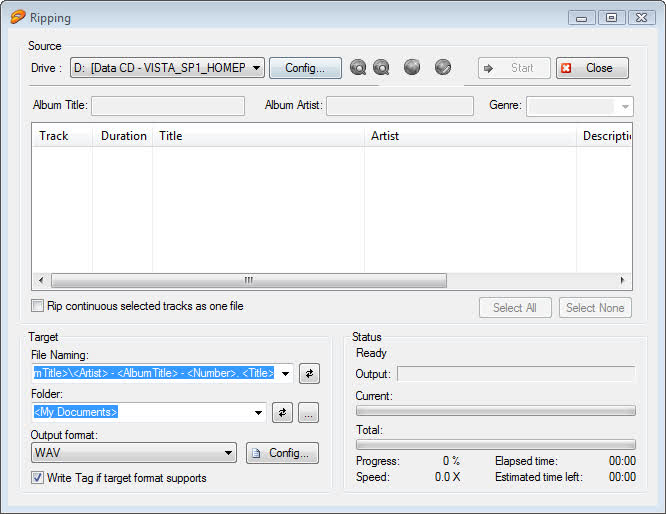
Task: Click the Total progress bar
Action: tap(496, 445)
